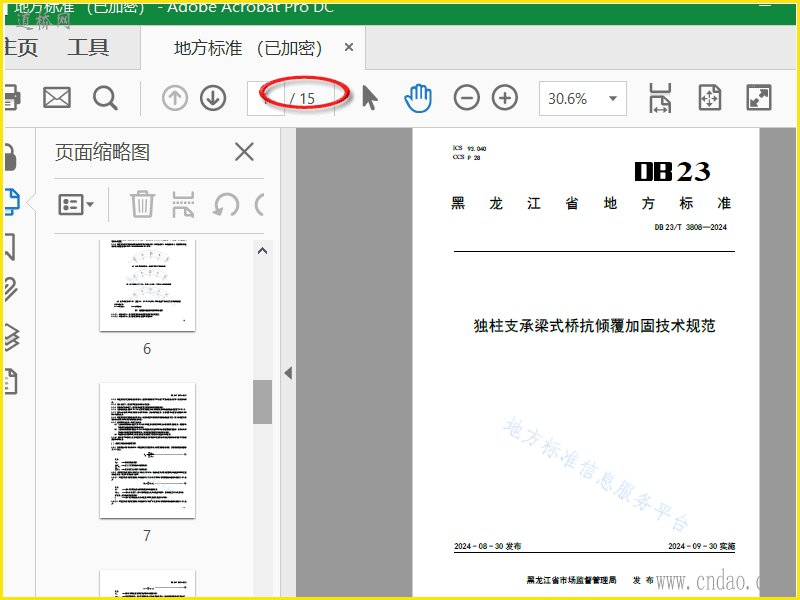Enter full screen mode icon
The height and width of the screenshot is (600, 800).
coord(759,97)
